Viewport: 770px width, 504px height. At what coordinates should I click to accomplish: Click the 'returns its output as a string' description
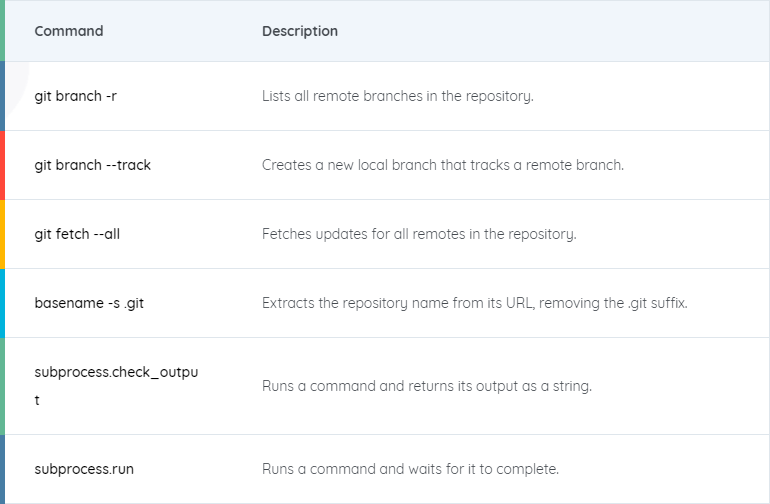pyautogui.click(x=427, y=386)
